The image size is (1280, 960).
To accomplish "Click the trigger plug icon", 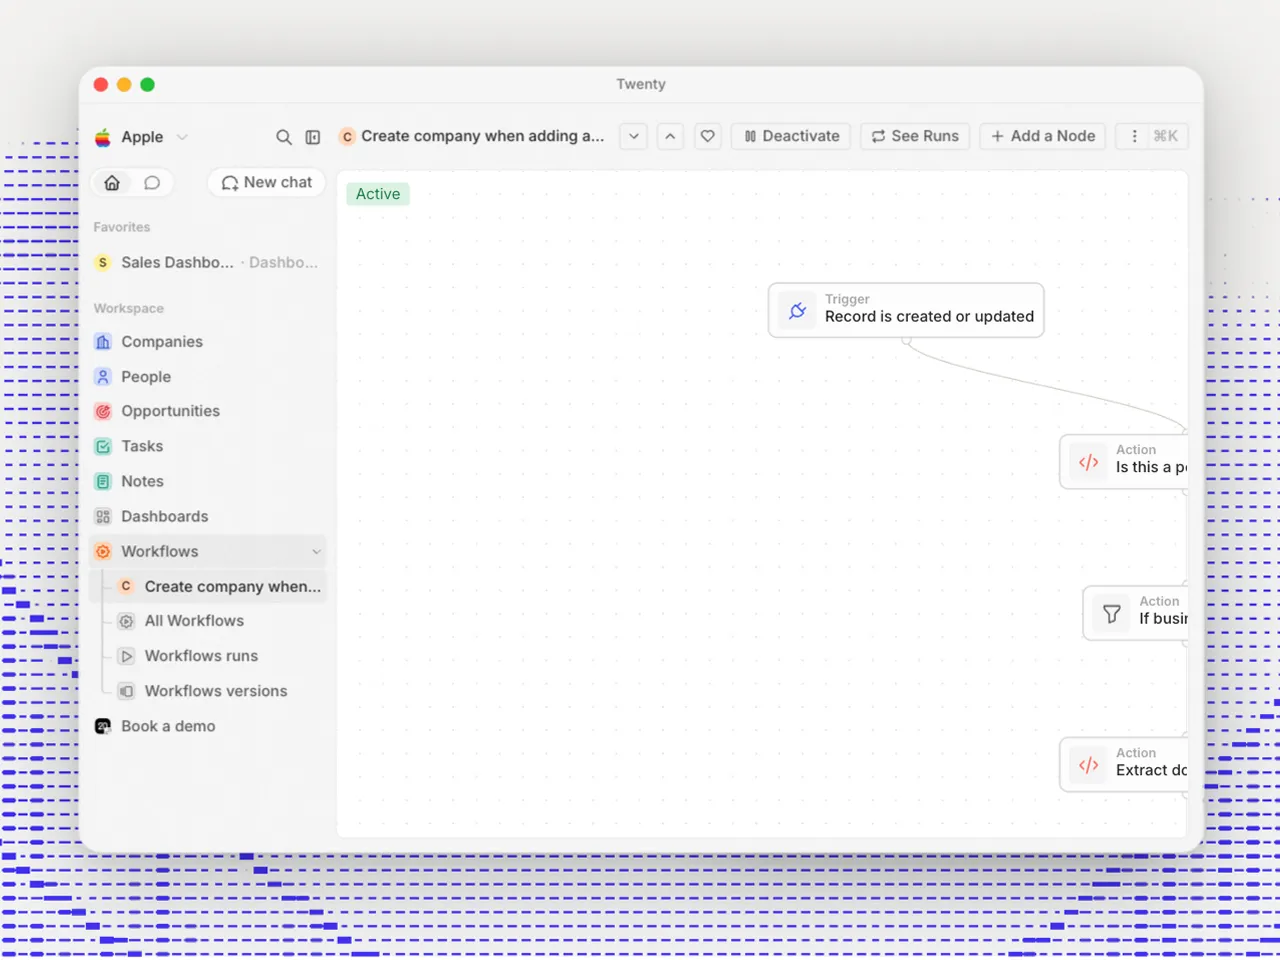I will click(798, 310).
